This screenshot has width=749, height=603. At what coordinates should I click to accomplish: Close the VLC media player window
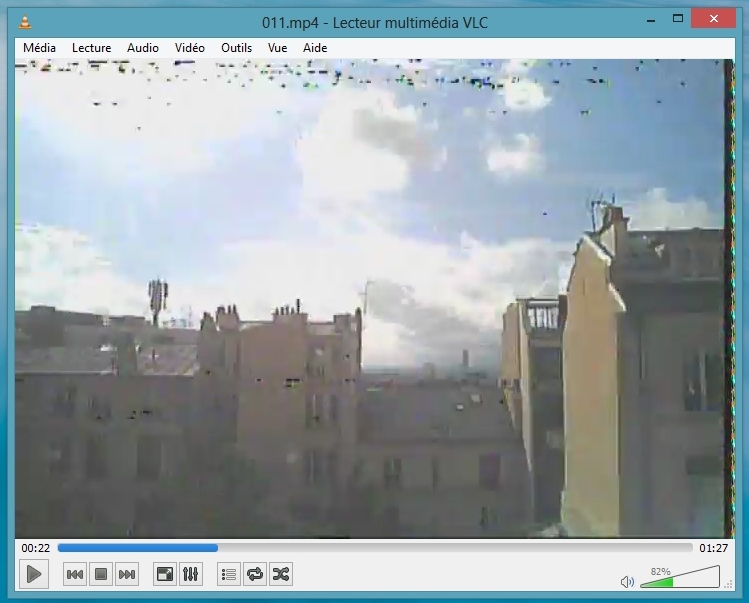714,19
